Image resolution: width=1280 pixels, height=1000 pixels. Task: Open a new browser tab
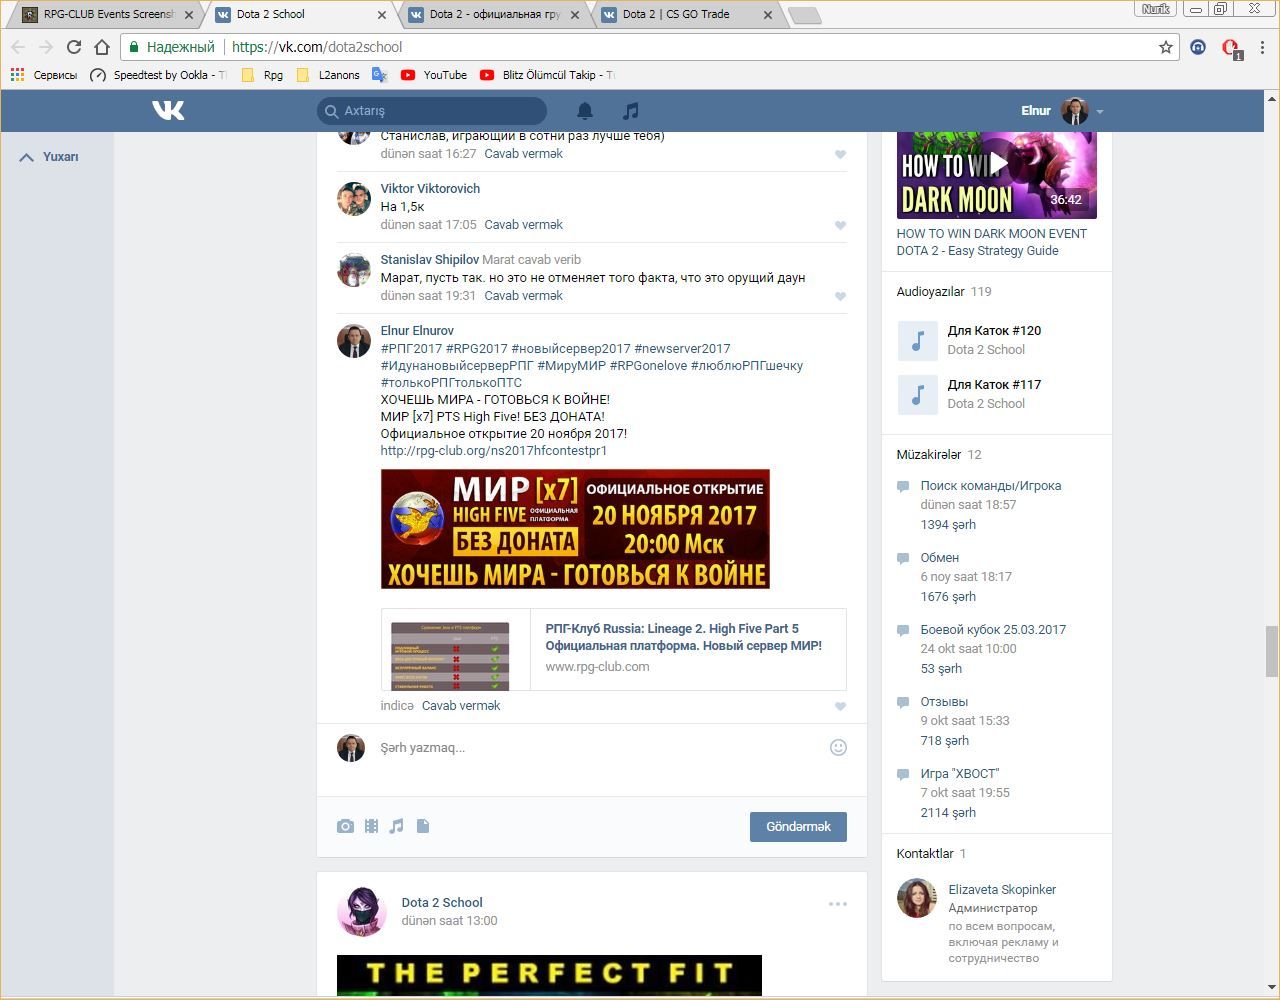(x=804, y=15)
